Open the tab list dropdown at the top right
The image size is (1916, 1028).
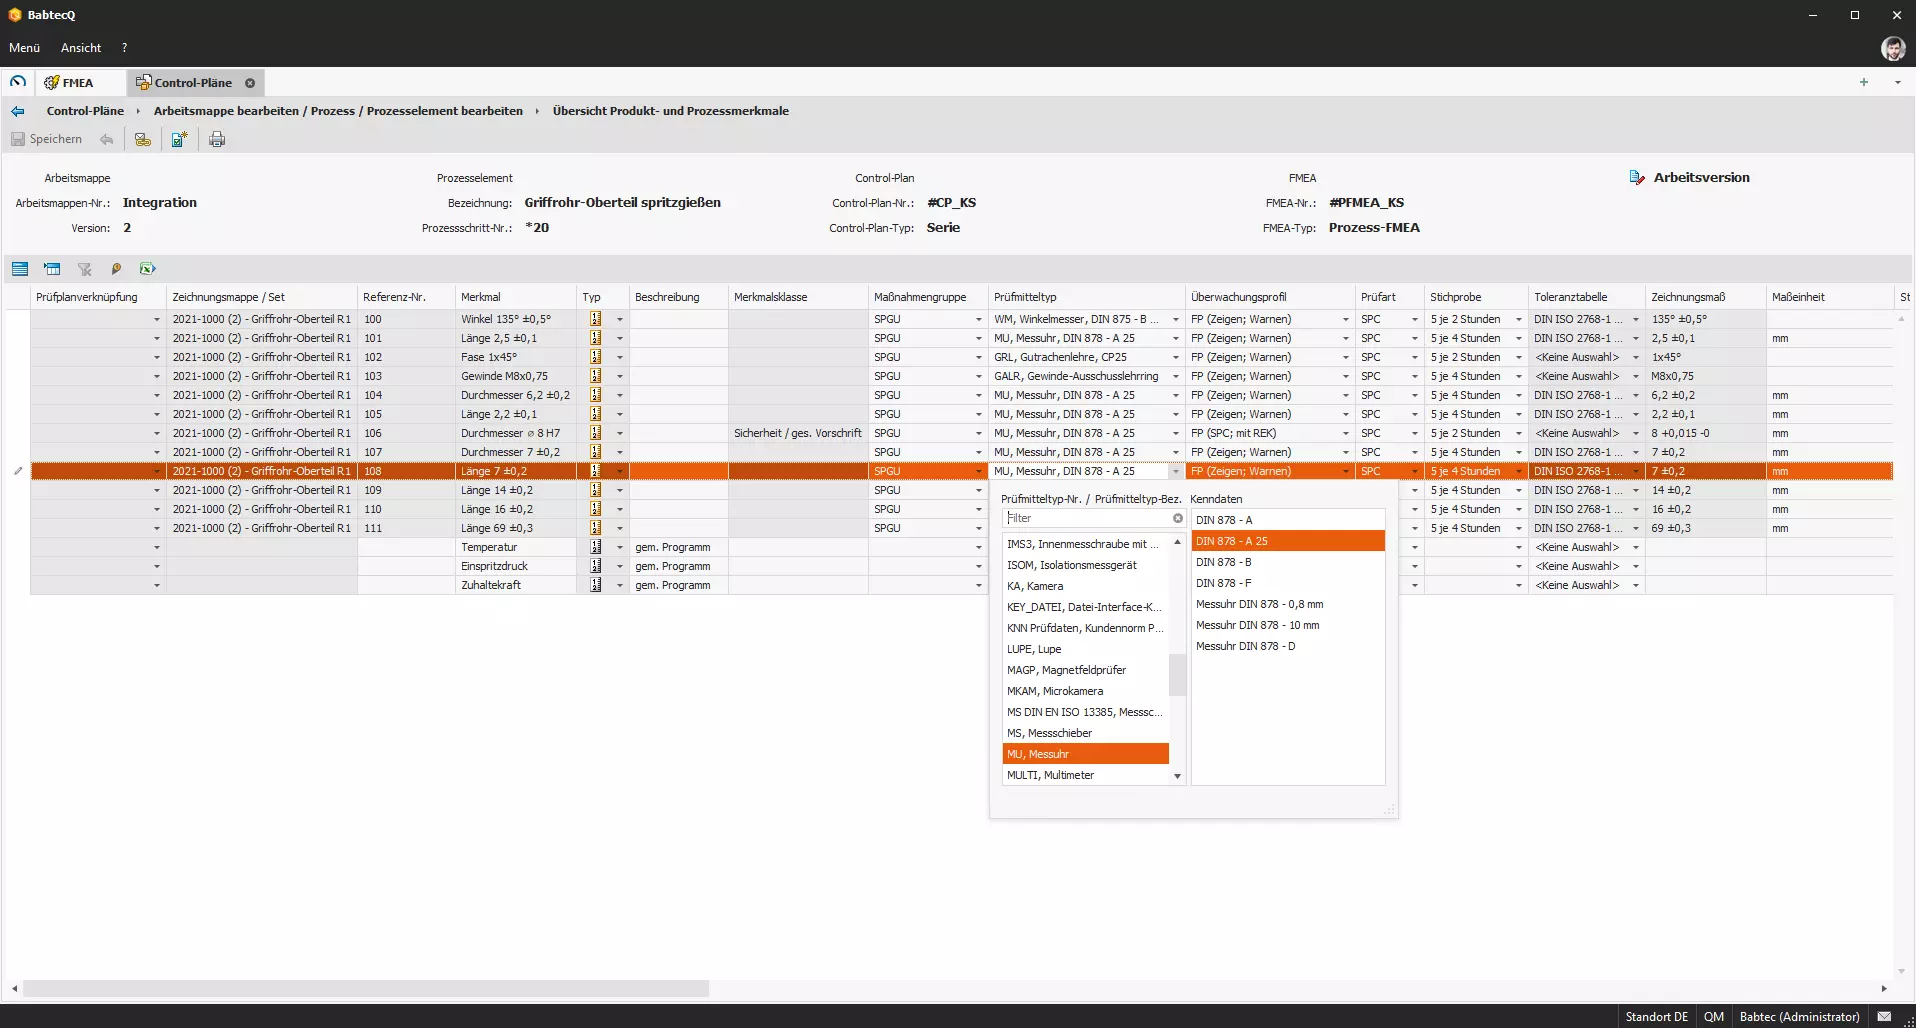pos(1898,82)
